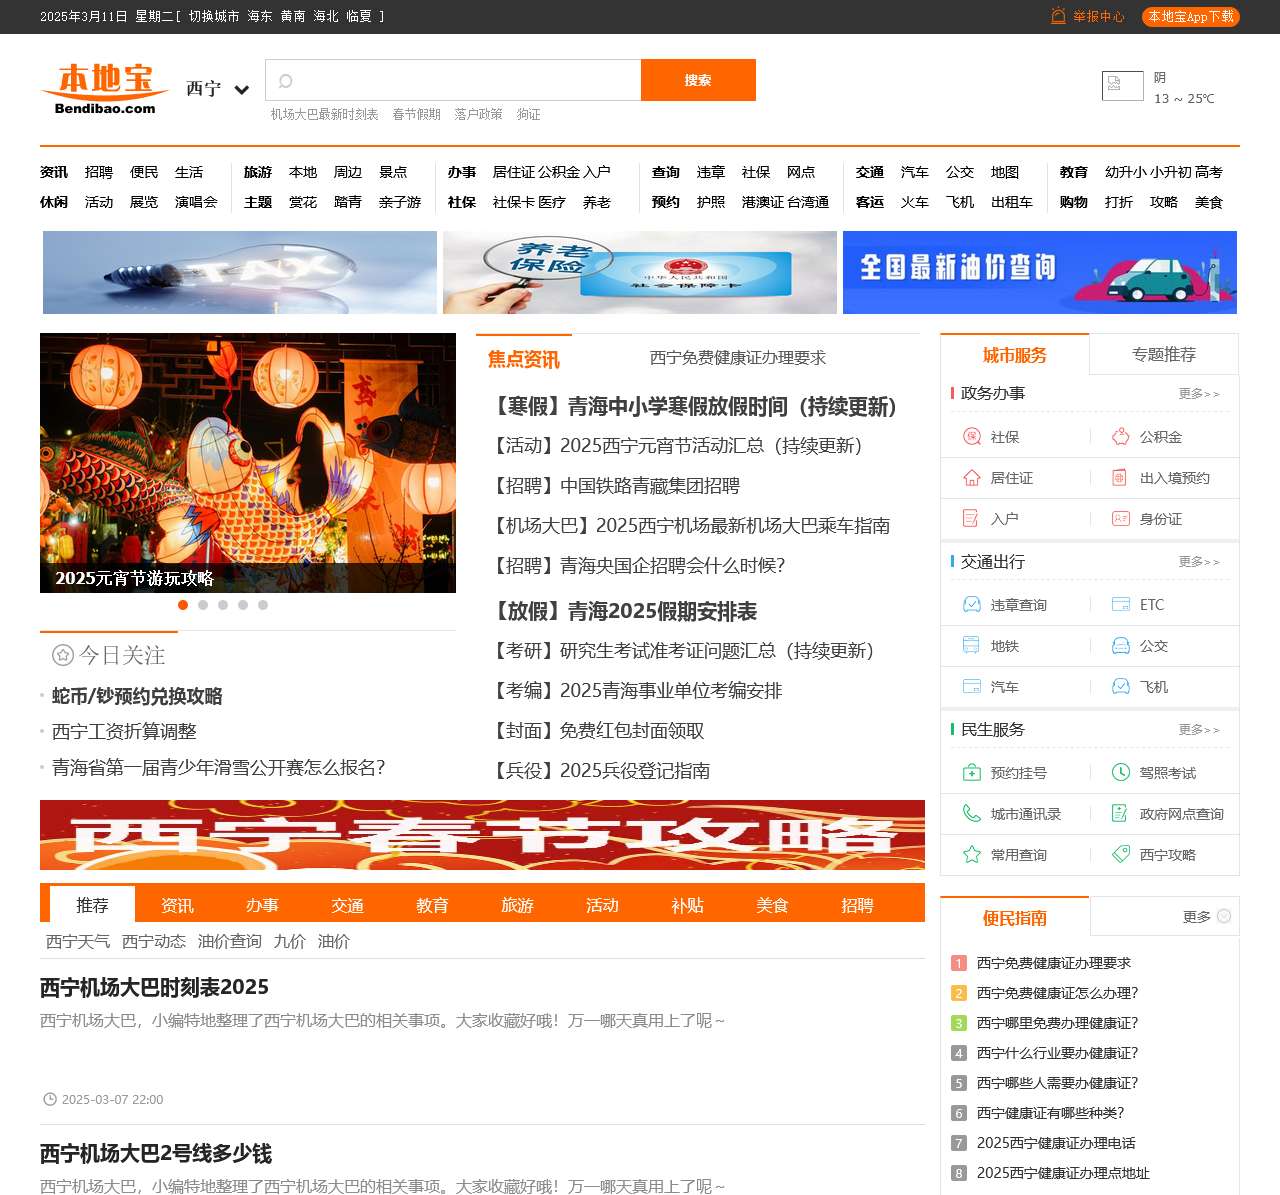Click the flight (飞机) icon
This screenshot has height=1195, width=1280.
point(1121,687)
